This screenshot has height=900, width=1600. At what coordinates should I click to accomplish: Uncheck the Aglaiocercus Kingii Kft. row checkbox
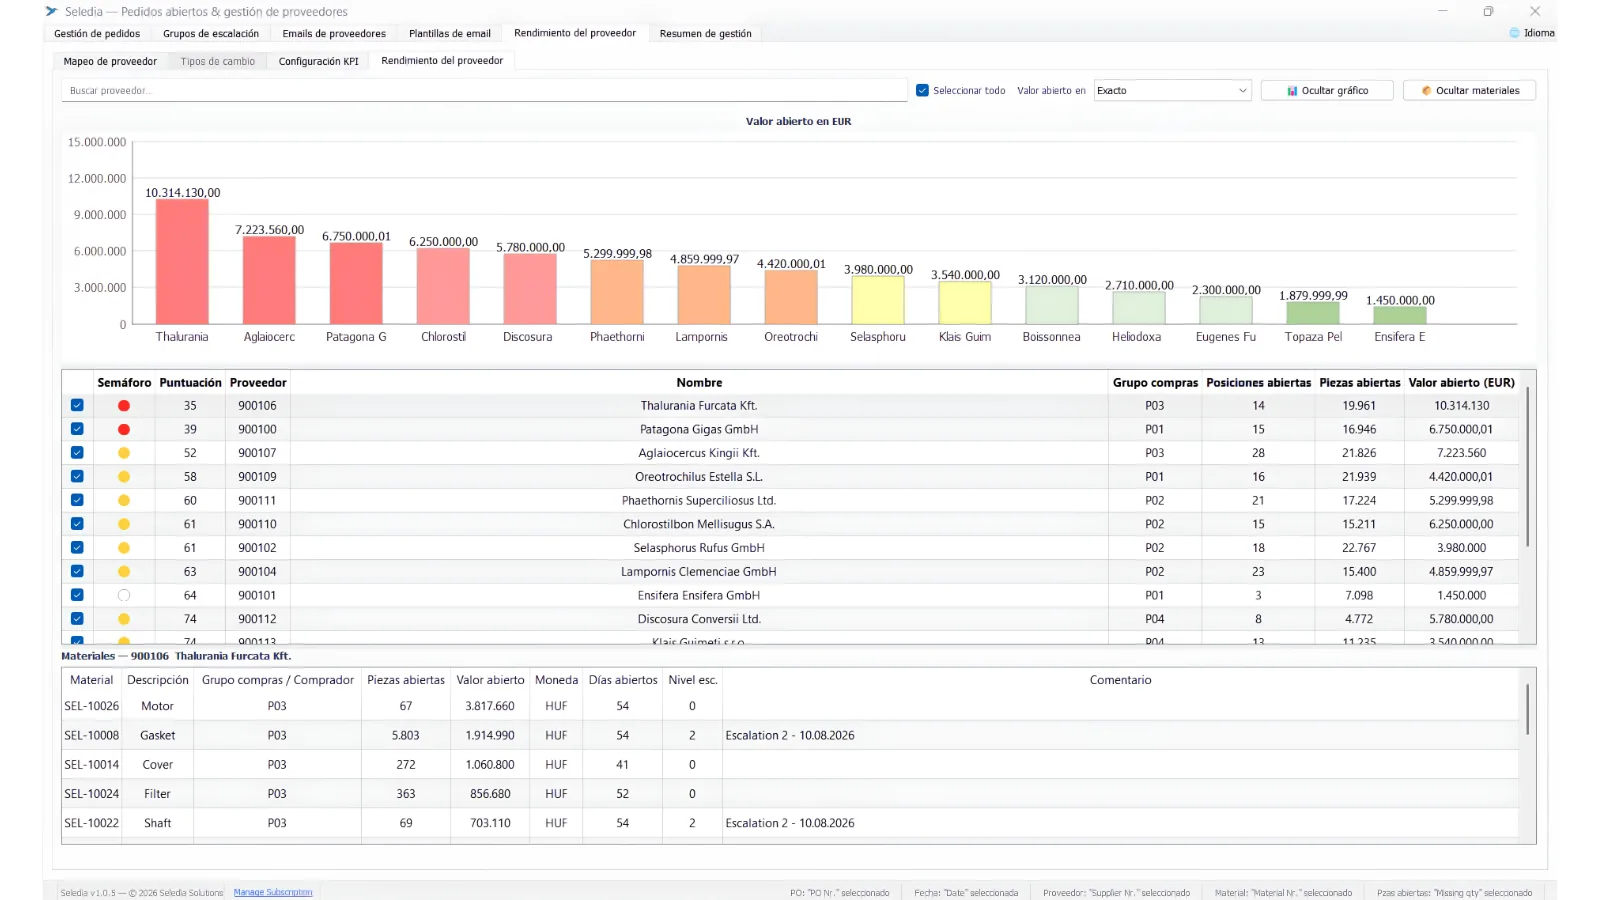tap(77, 453)
